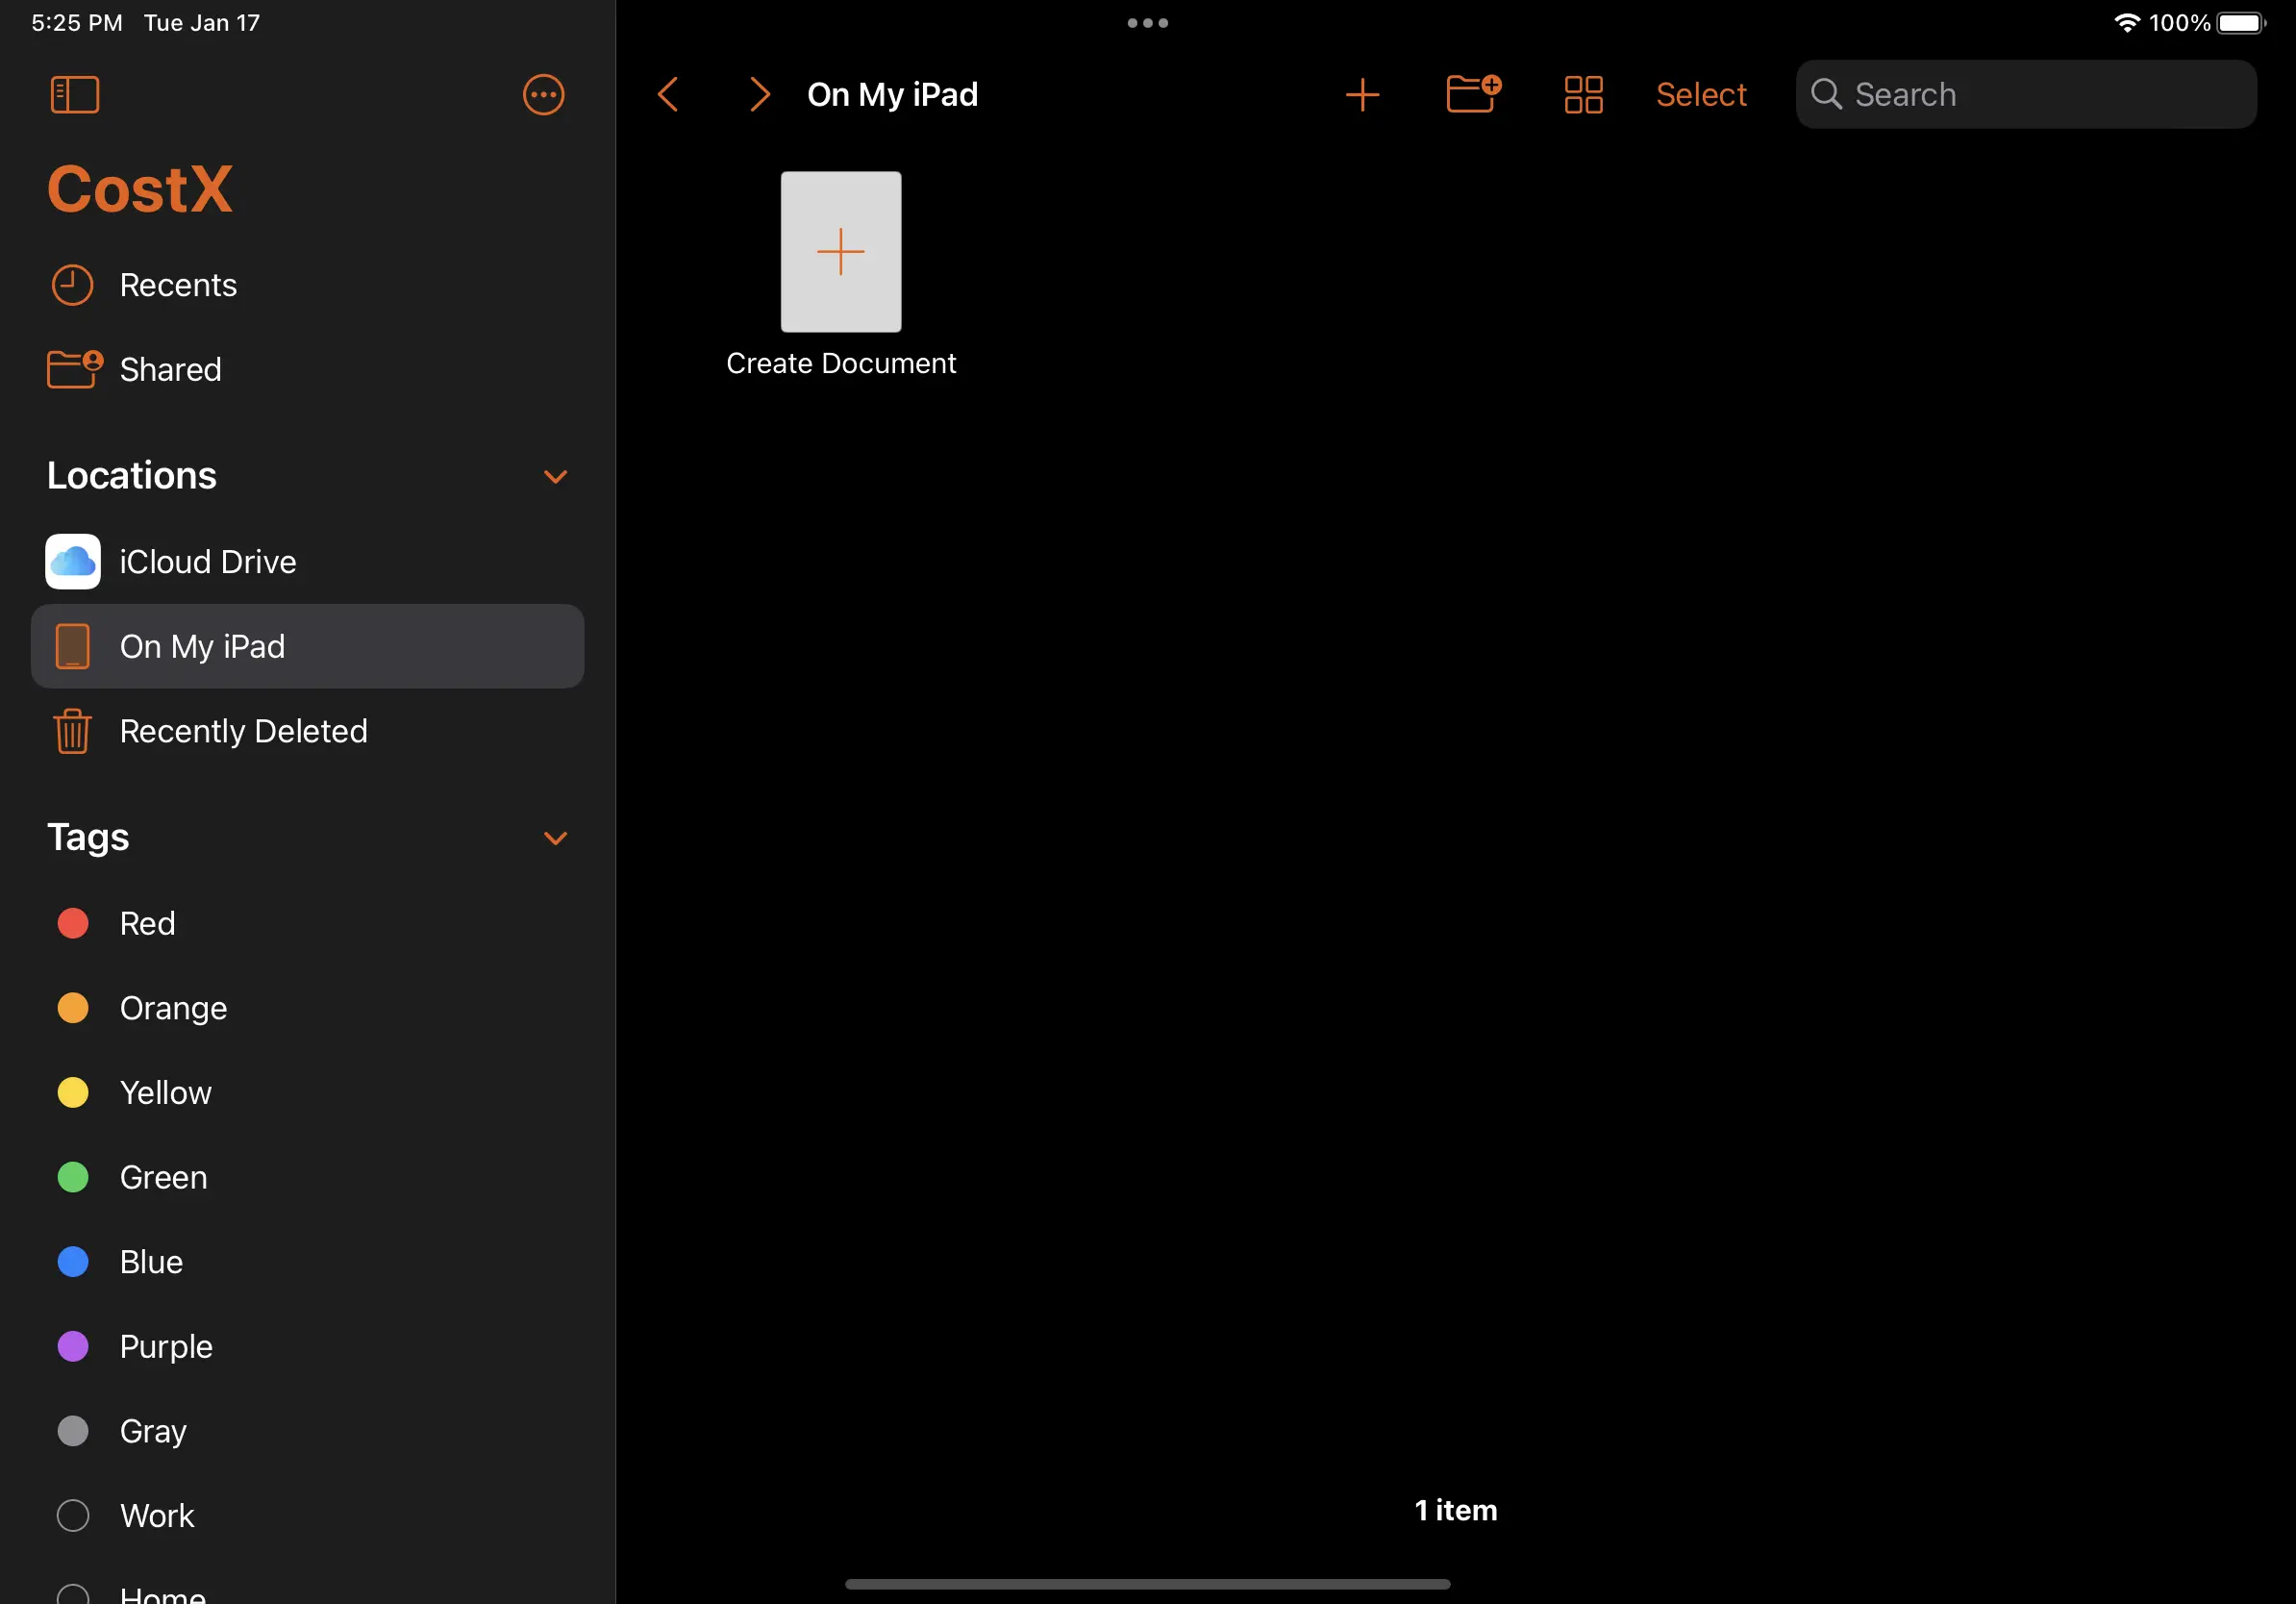The image size is (2296, 1604).
Task: Open the Shared folder view
Action: [x=170, y=369]
